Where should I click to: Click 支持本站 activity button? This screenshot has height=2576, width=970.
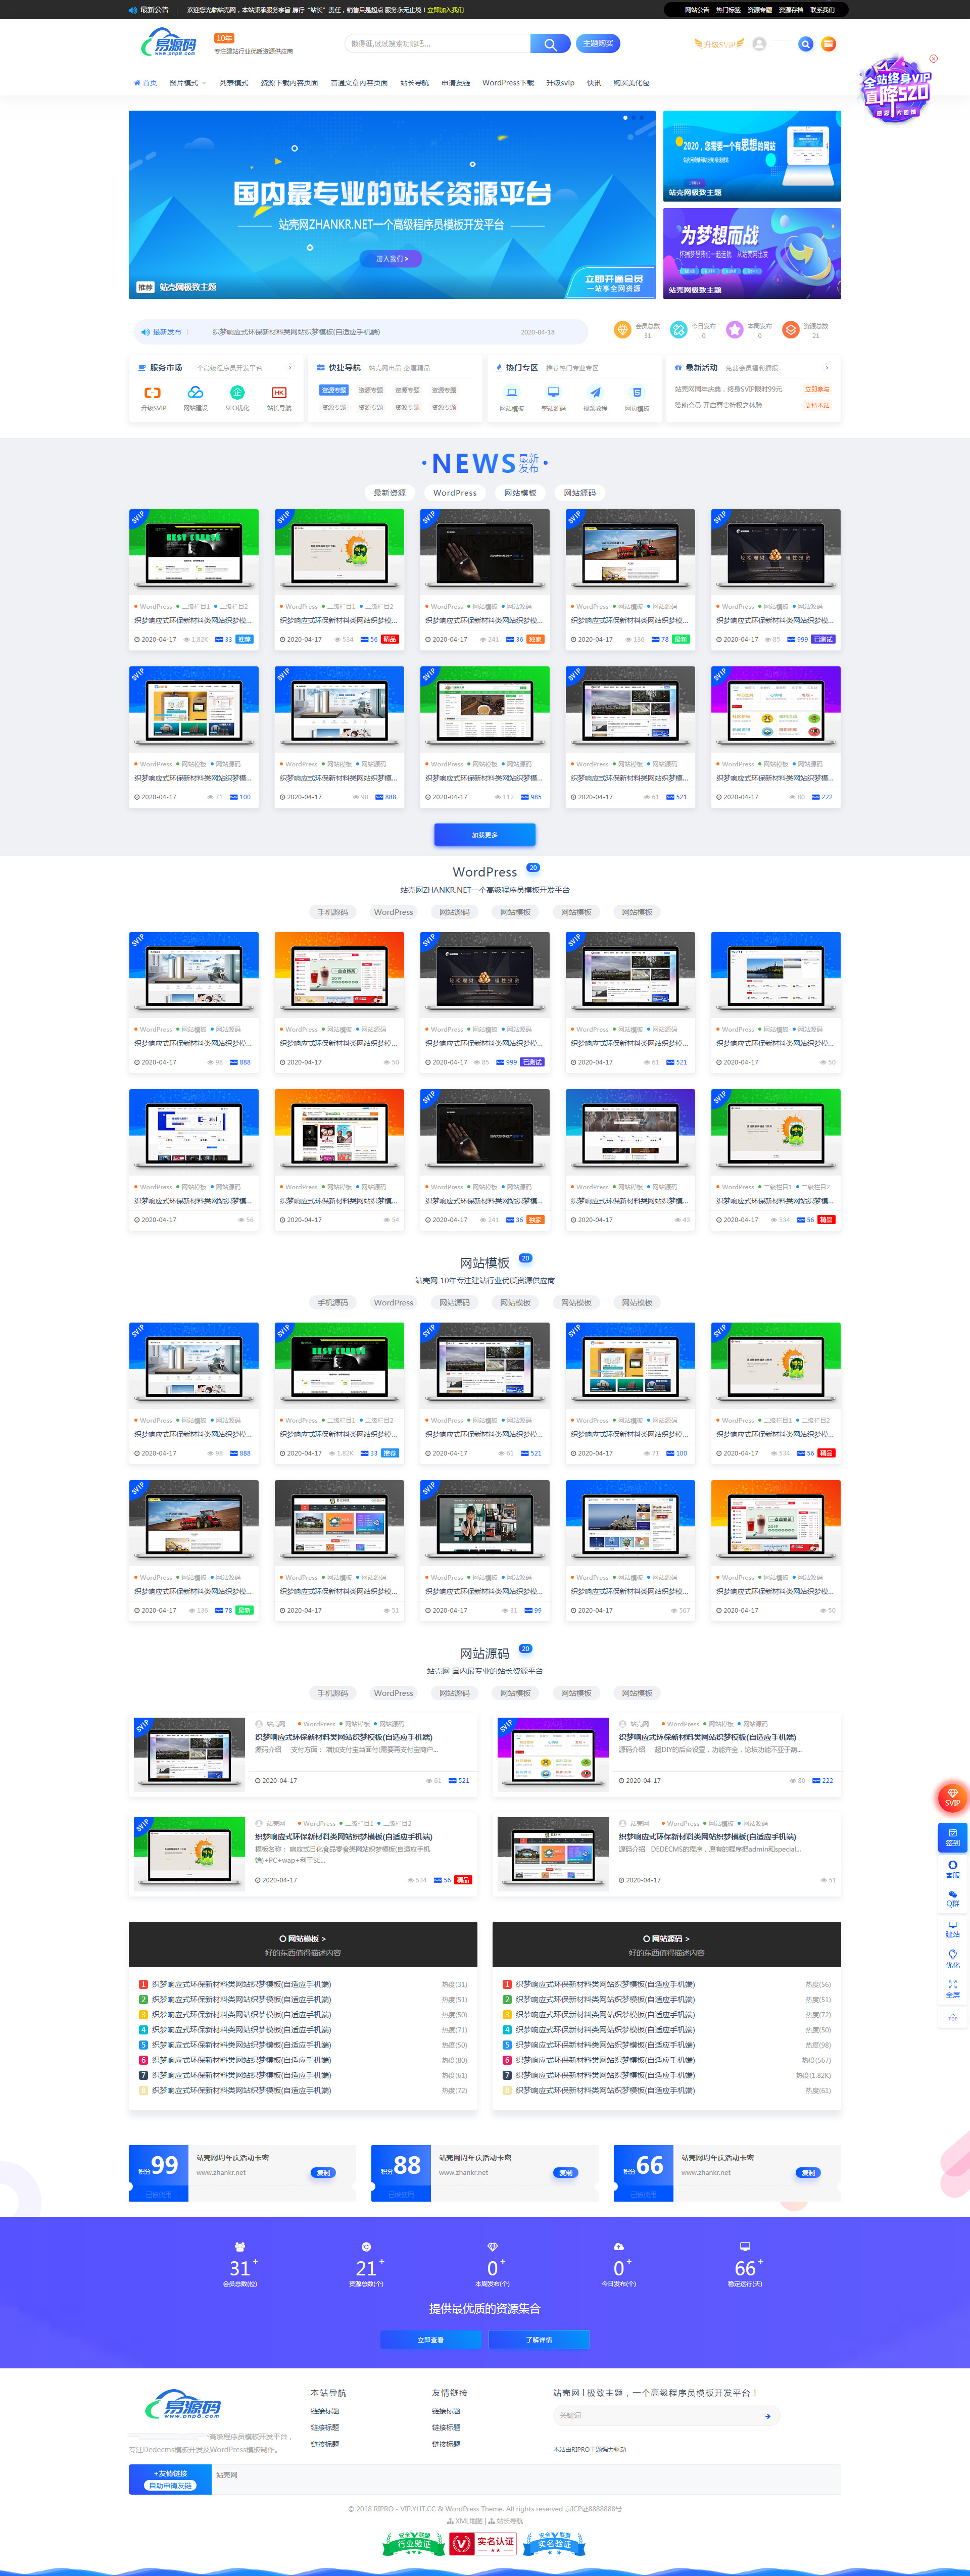(x=816, y=406)
